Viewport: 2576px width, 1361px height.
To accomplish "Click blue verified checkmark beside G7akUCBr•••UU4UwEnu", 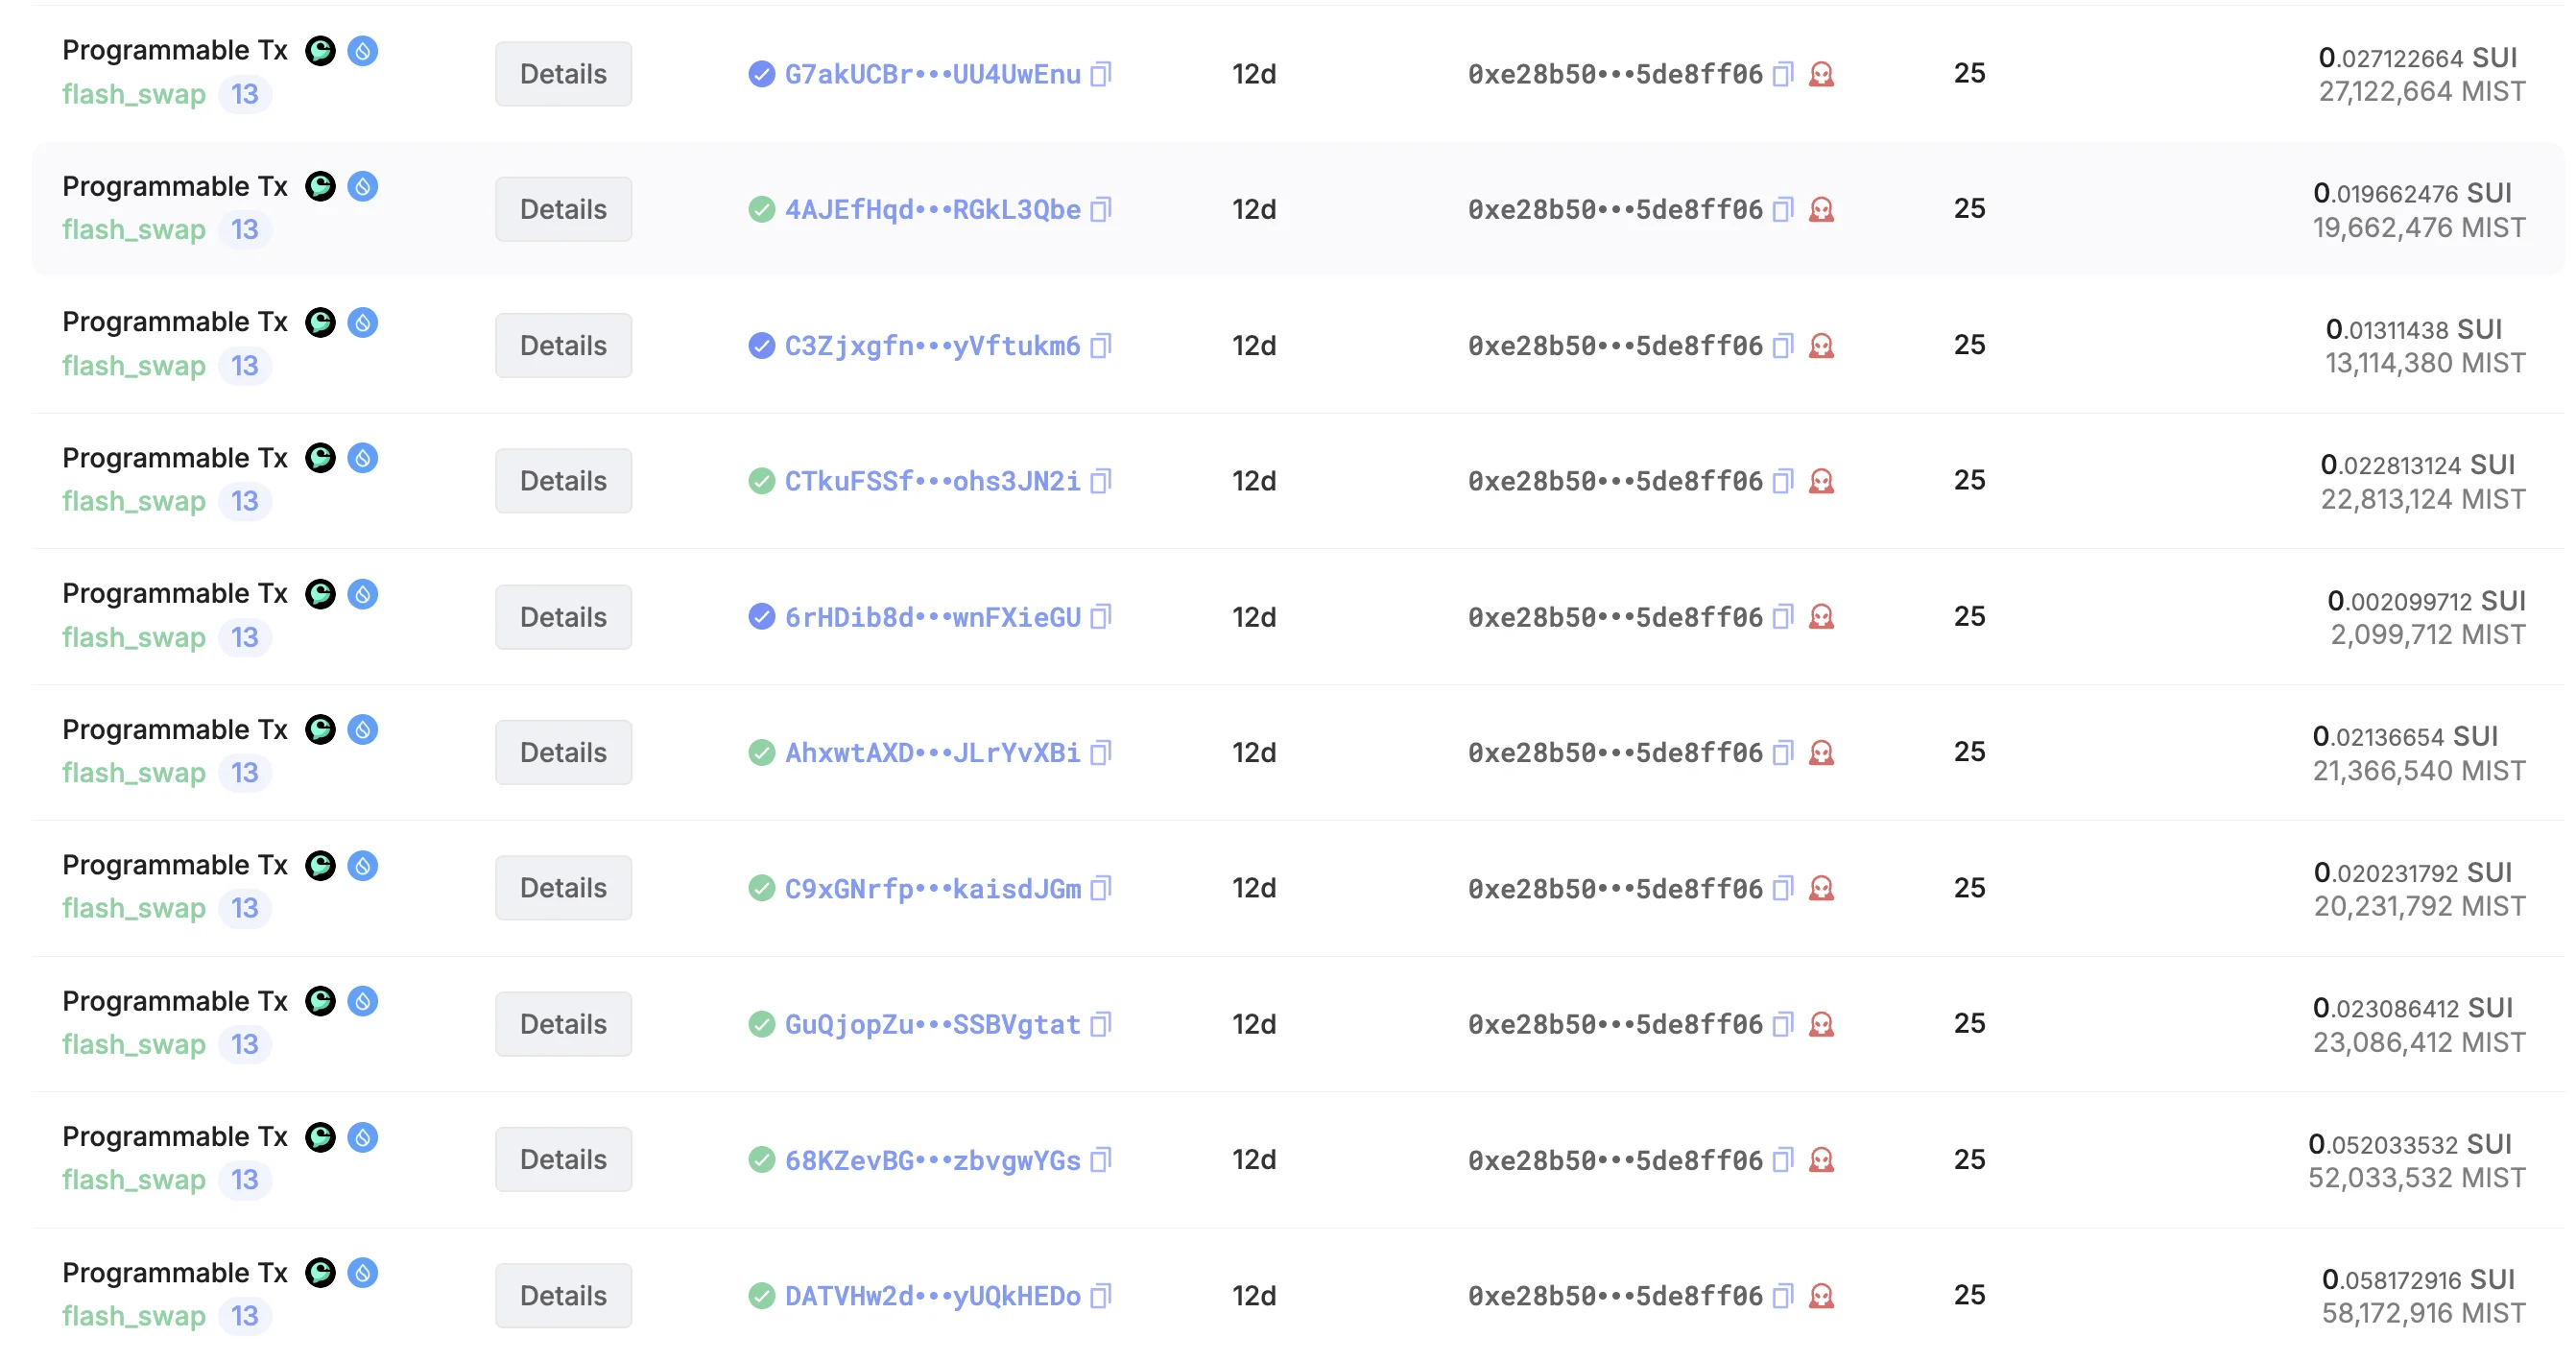I will point(761,74).
